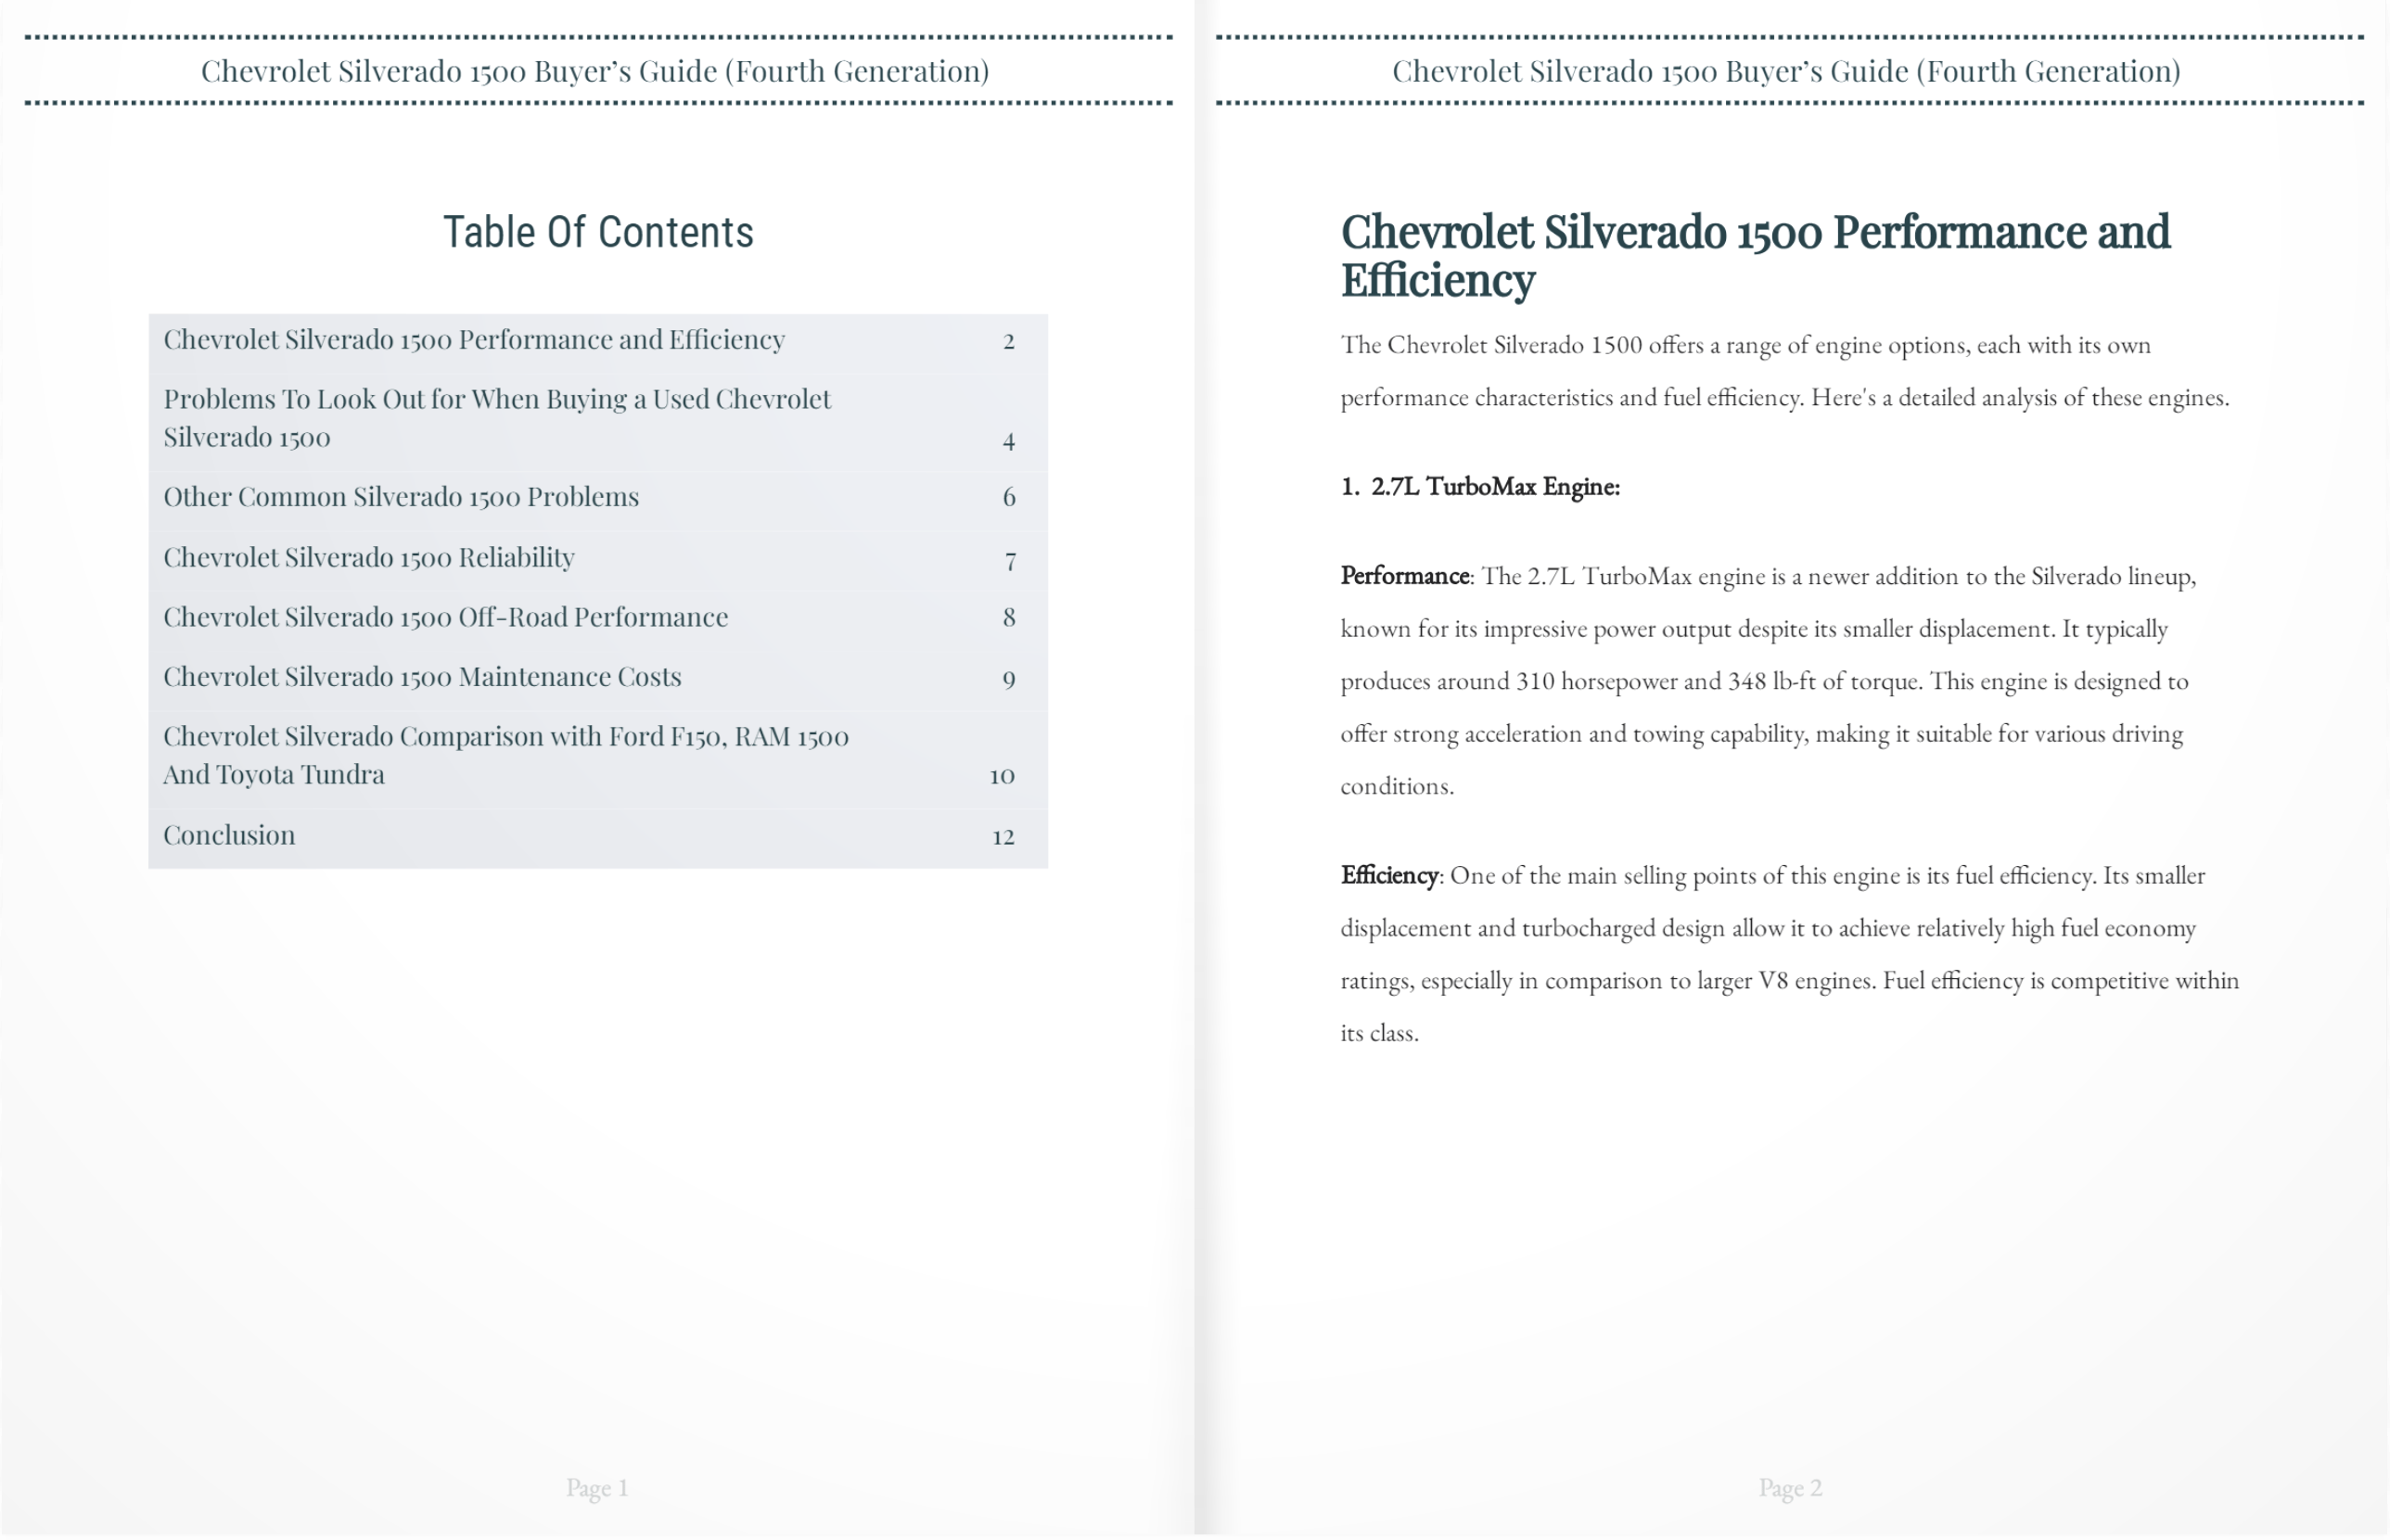Click the bold 'Performance' paragraph label
This screenshot has height=1540, width=2390.
click(1404, 576)
